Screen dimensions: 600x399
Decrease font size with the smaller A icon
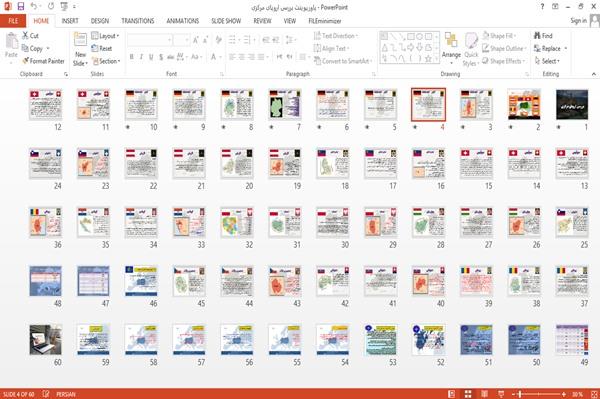tap(205, 40)
